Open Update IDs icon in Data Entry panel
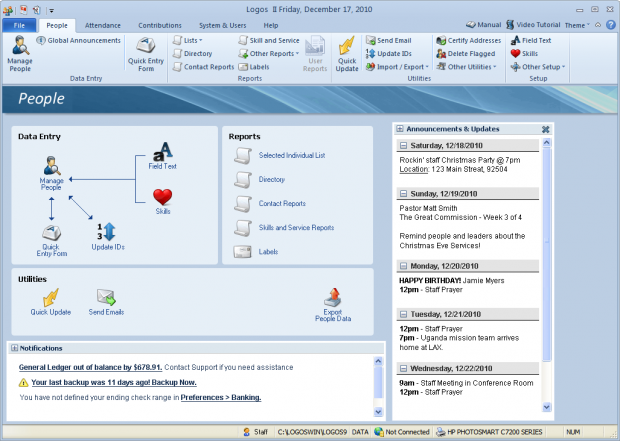Image resolution: width=620 pixels, height=441 pixels. point(107,232)
